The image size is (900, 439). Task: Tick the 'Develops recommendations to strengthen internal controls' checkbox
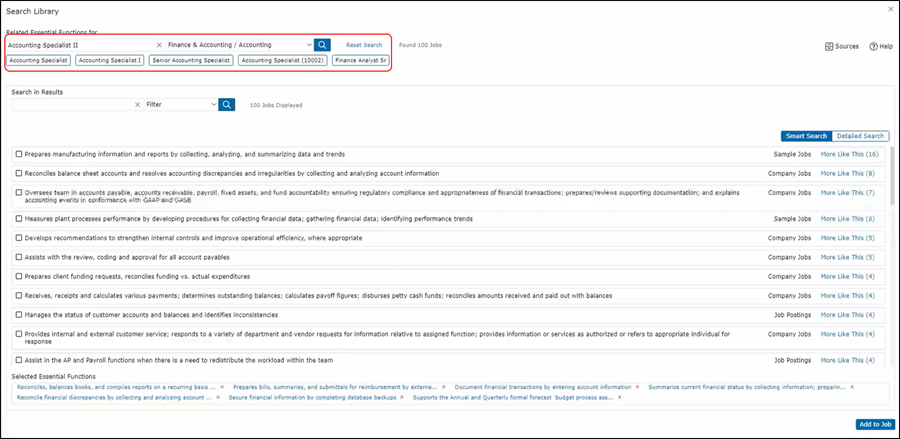tap(19, 238)
